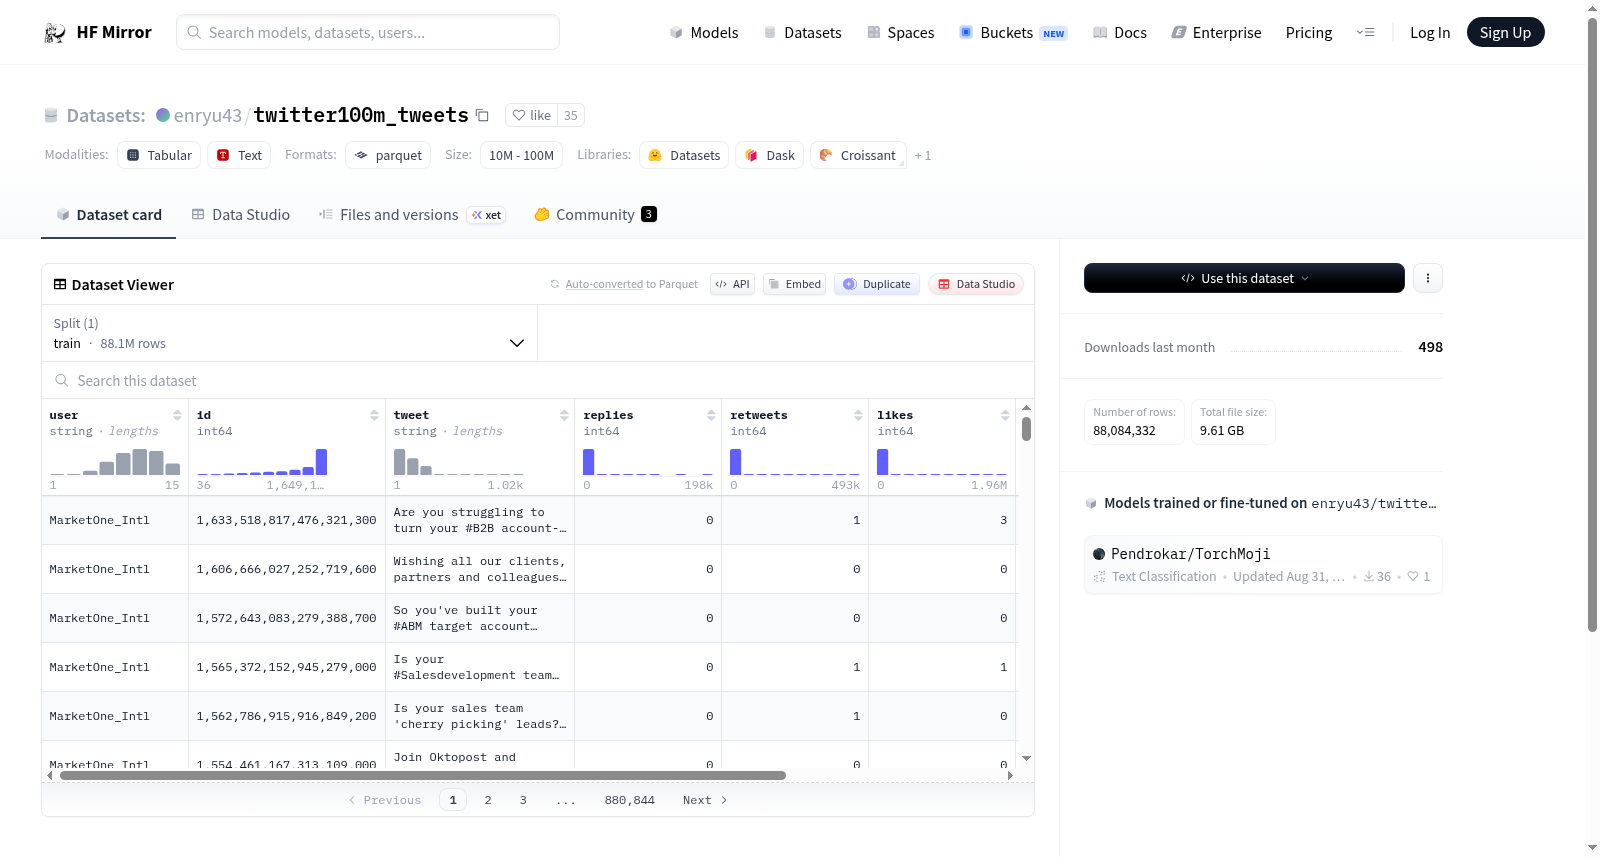Show the additional +1 libraries
Screen dimensions: 1600x857
coord(923,155)
